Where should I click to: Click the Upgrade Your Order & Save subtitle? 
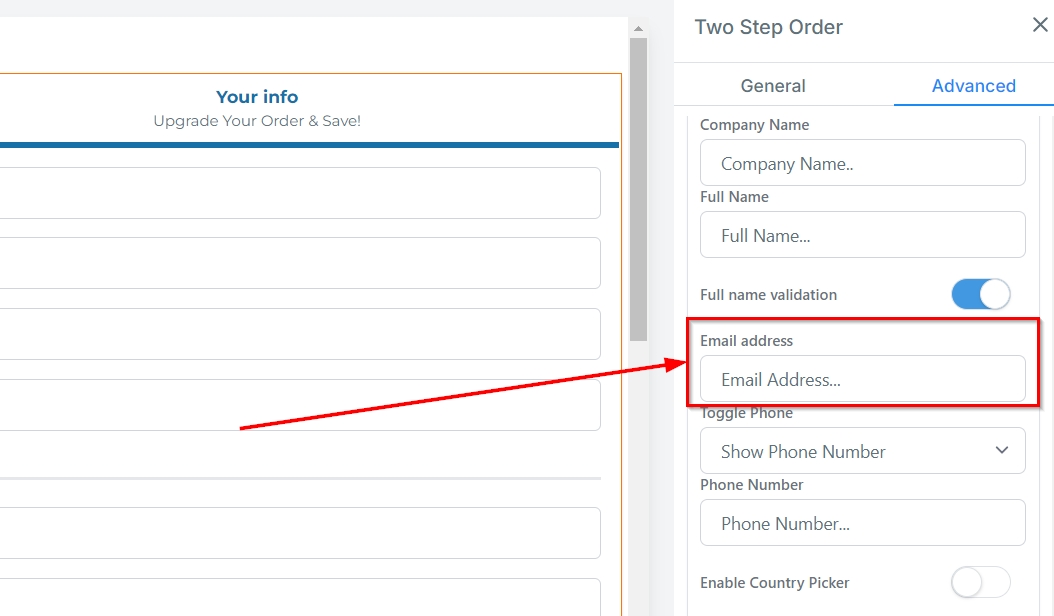[x=257, y=121]
